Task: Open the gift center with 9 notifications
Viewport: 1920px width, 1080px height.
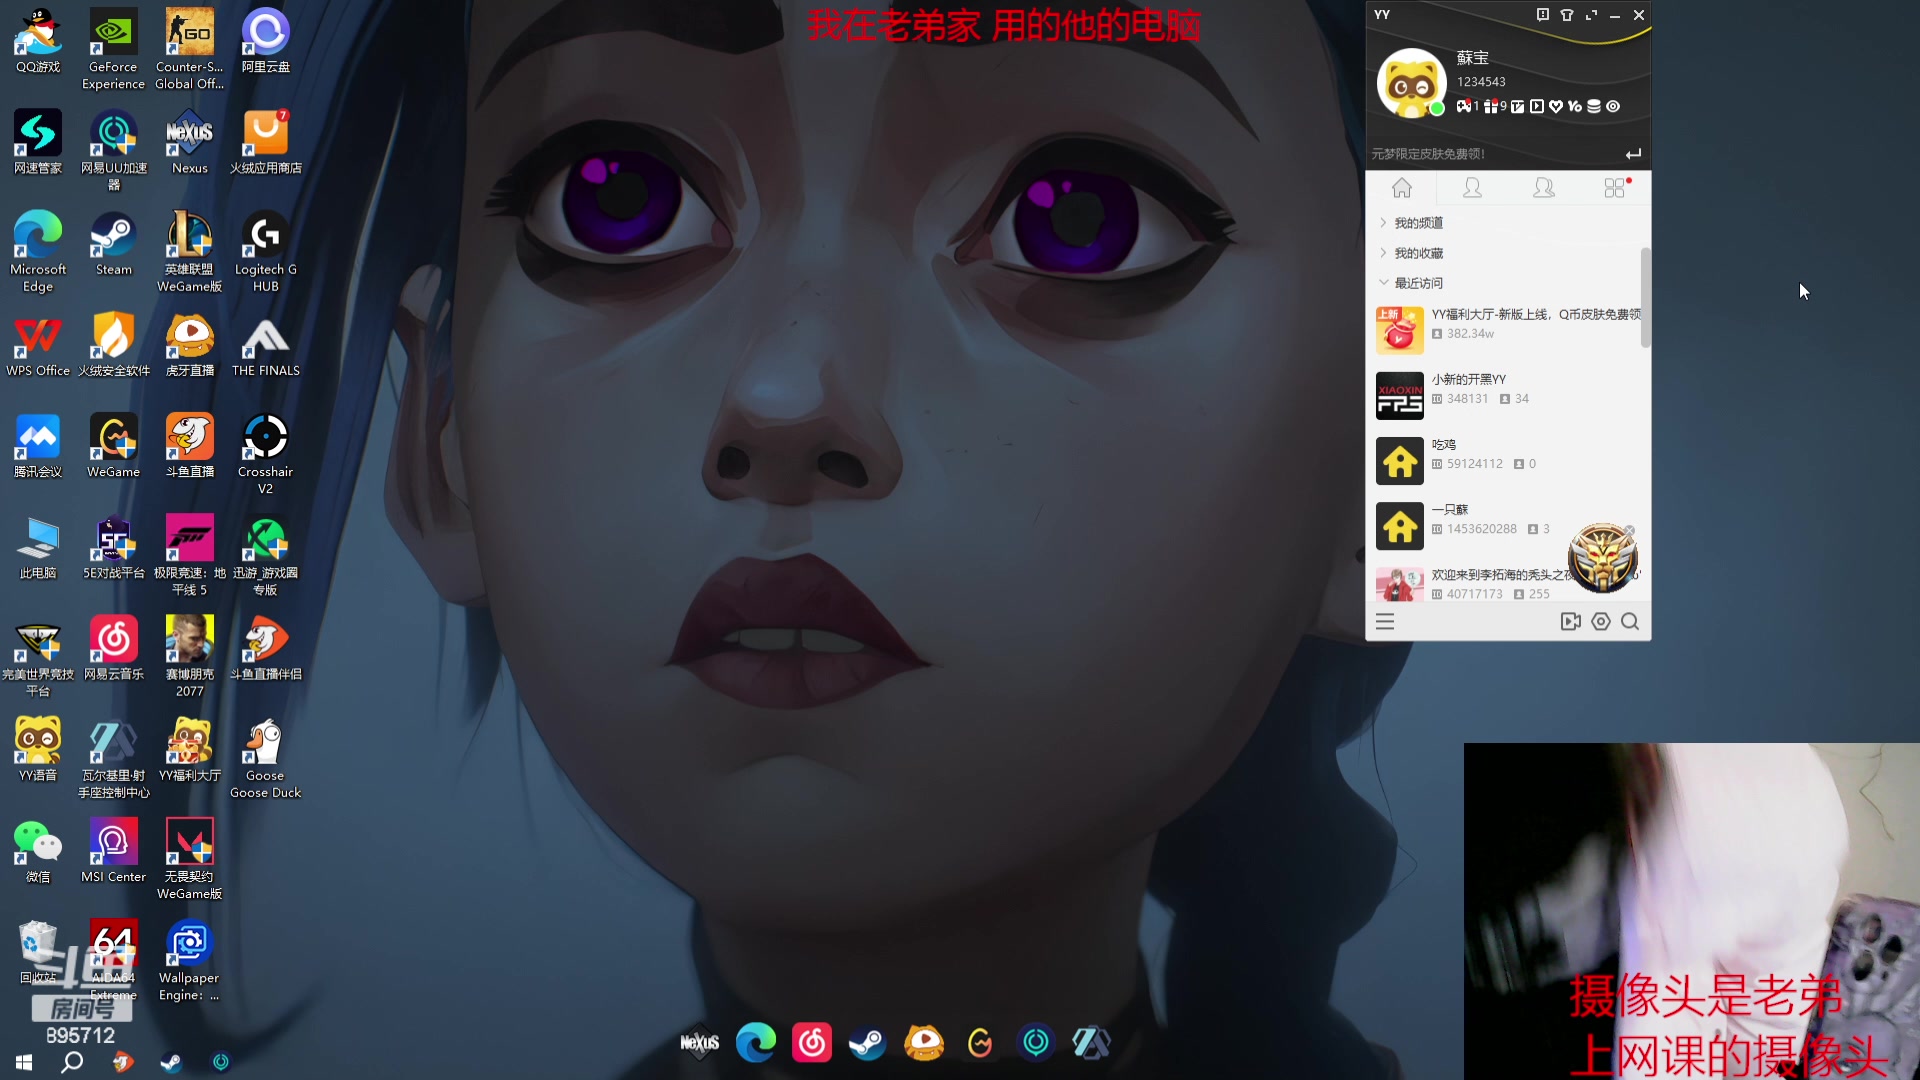Action: click(1492, 106)
